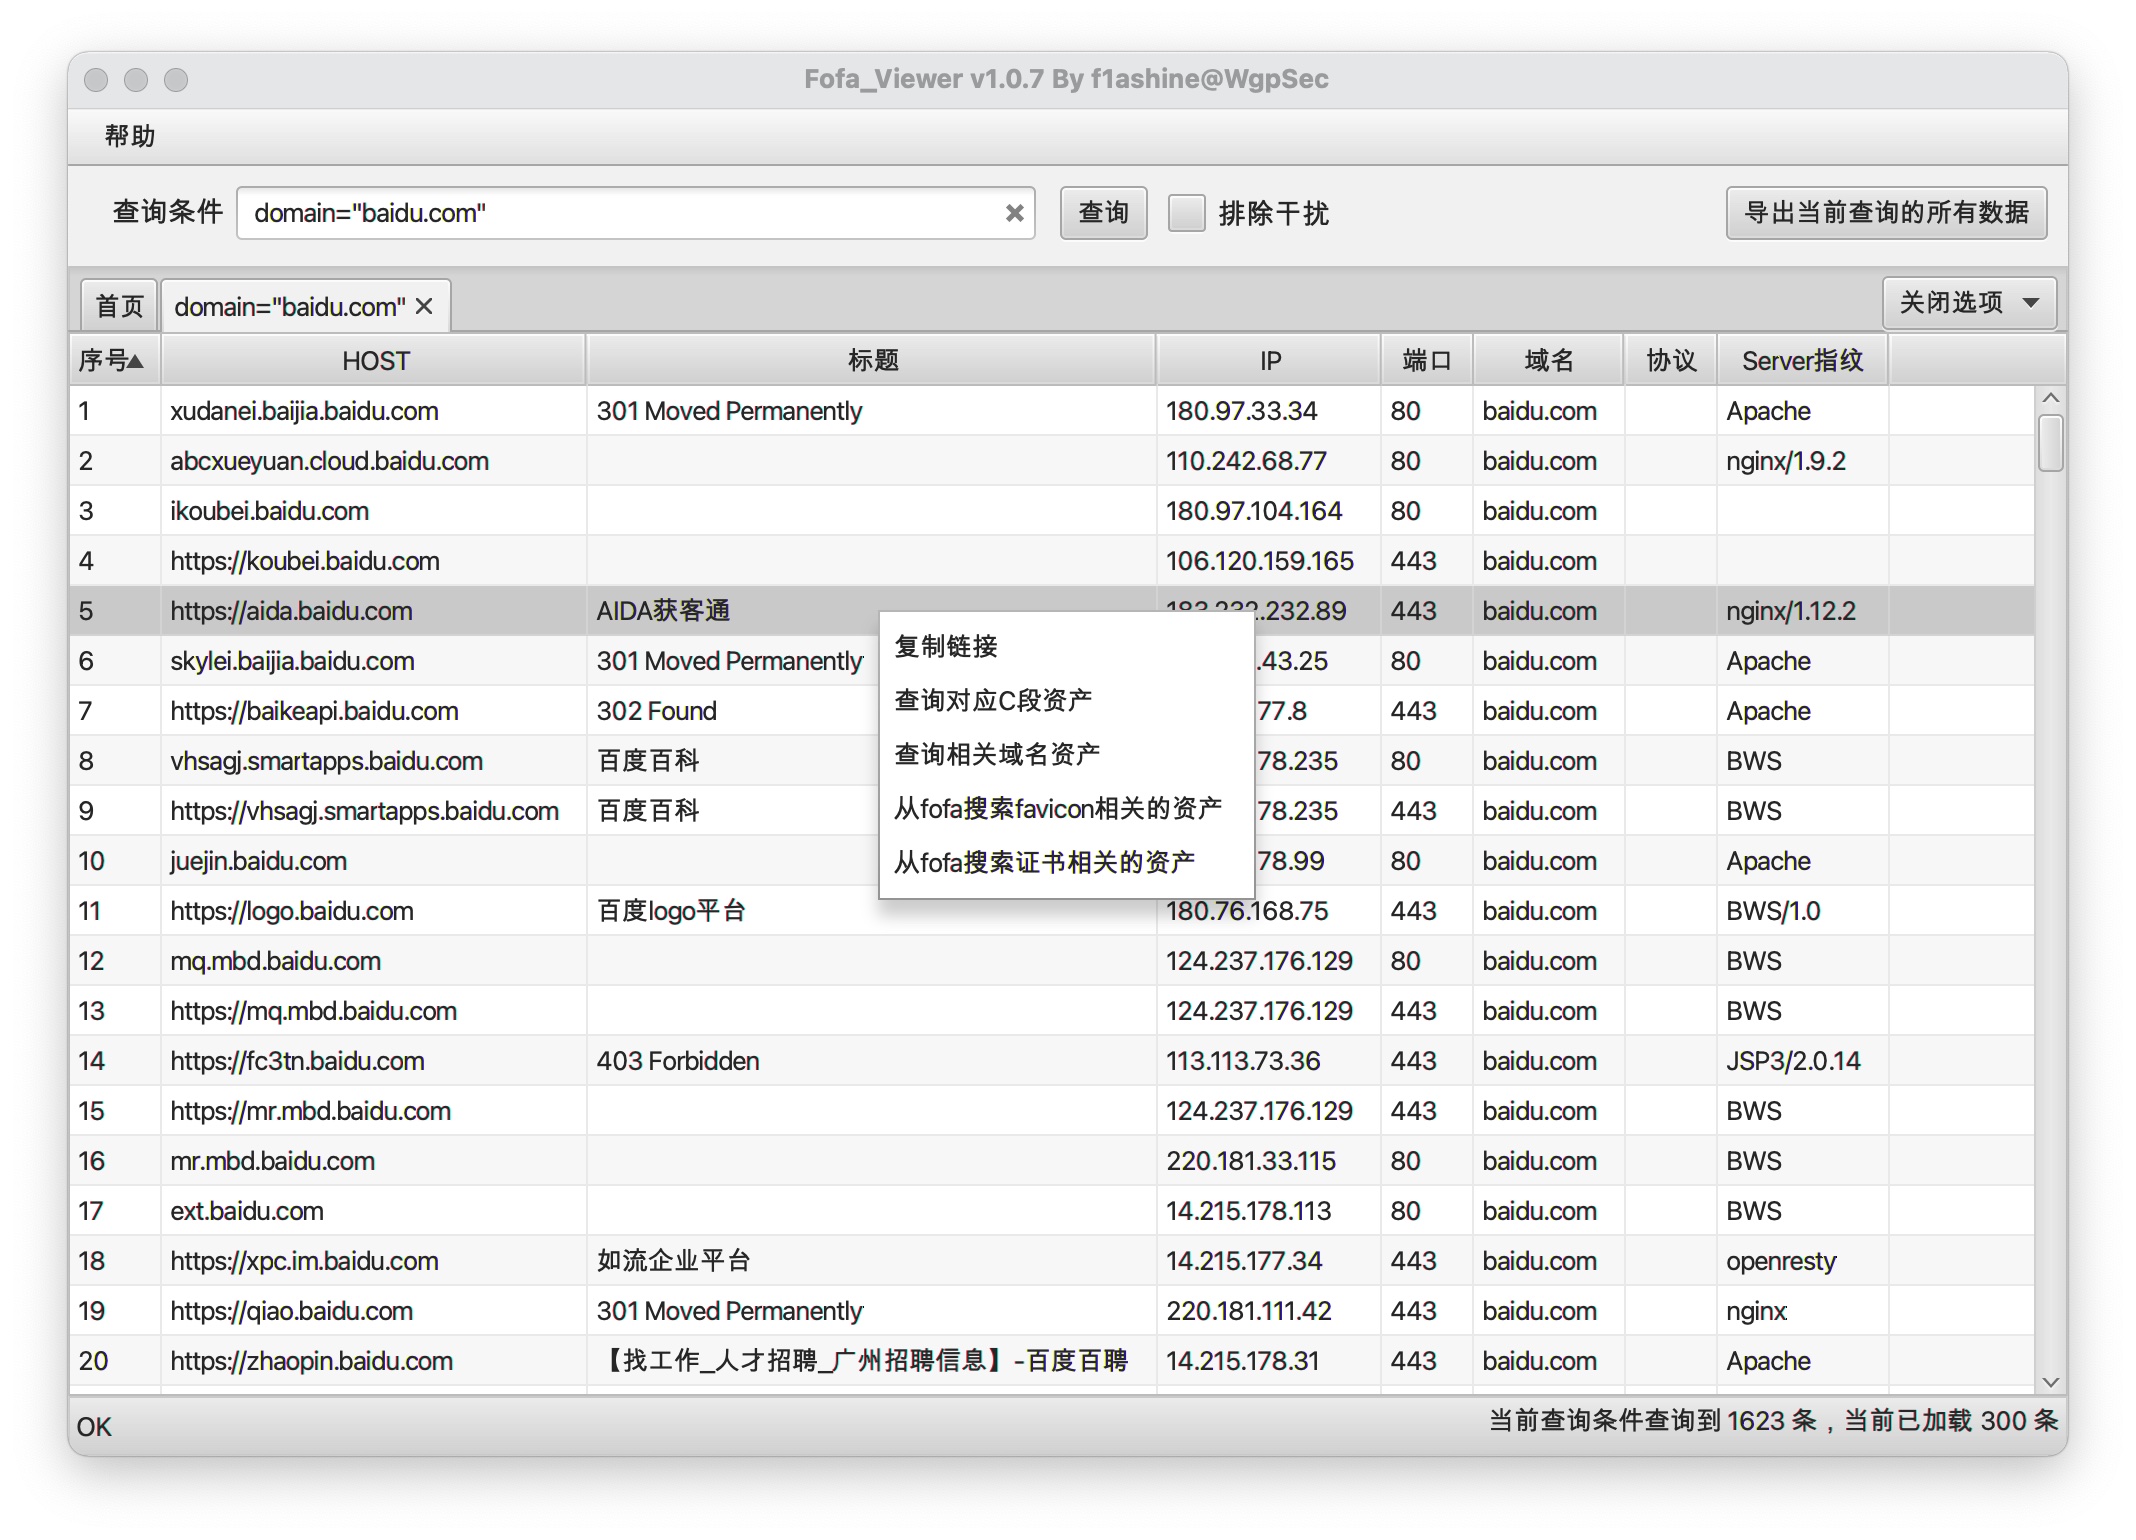
Task: Open the 关闭选项 dropdown
Action: [x=1968, y=303]
